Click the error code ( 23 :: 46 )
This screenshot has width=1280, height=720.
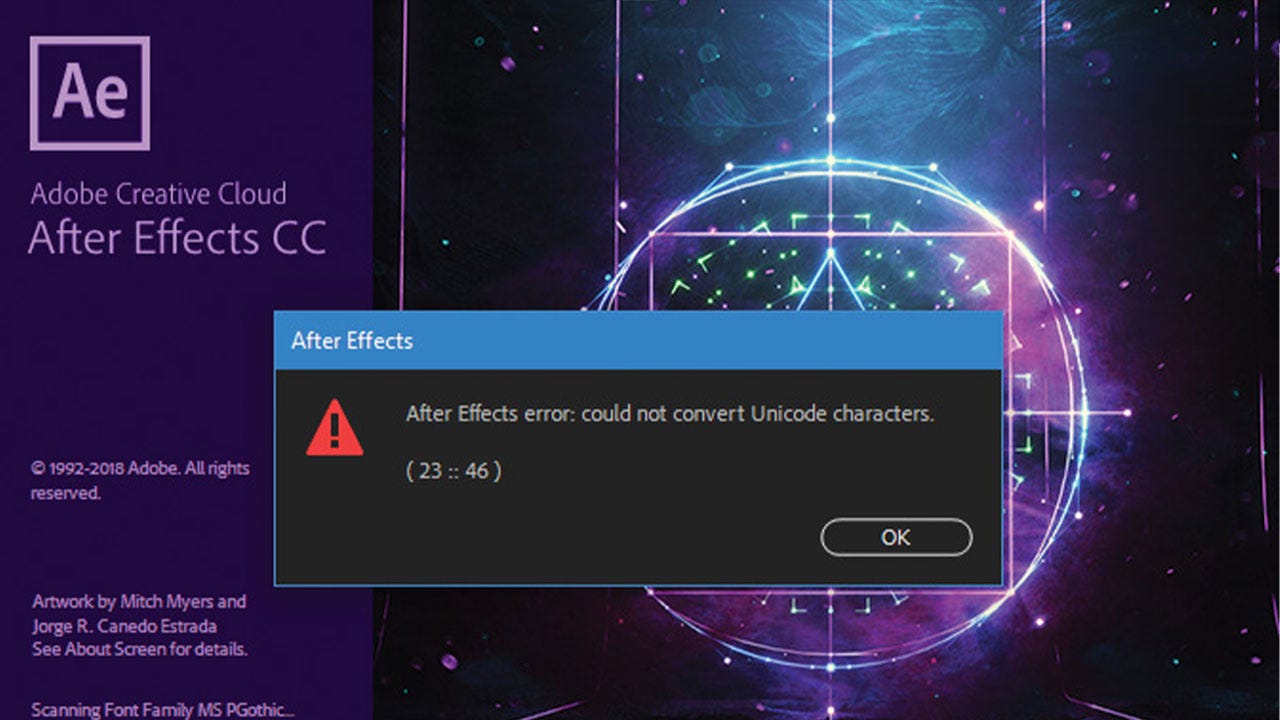[x=454, y=470]
